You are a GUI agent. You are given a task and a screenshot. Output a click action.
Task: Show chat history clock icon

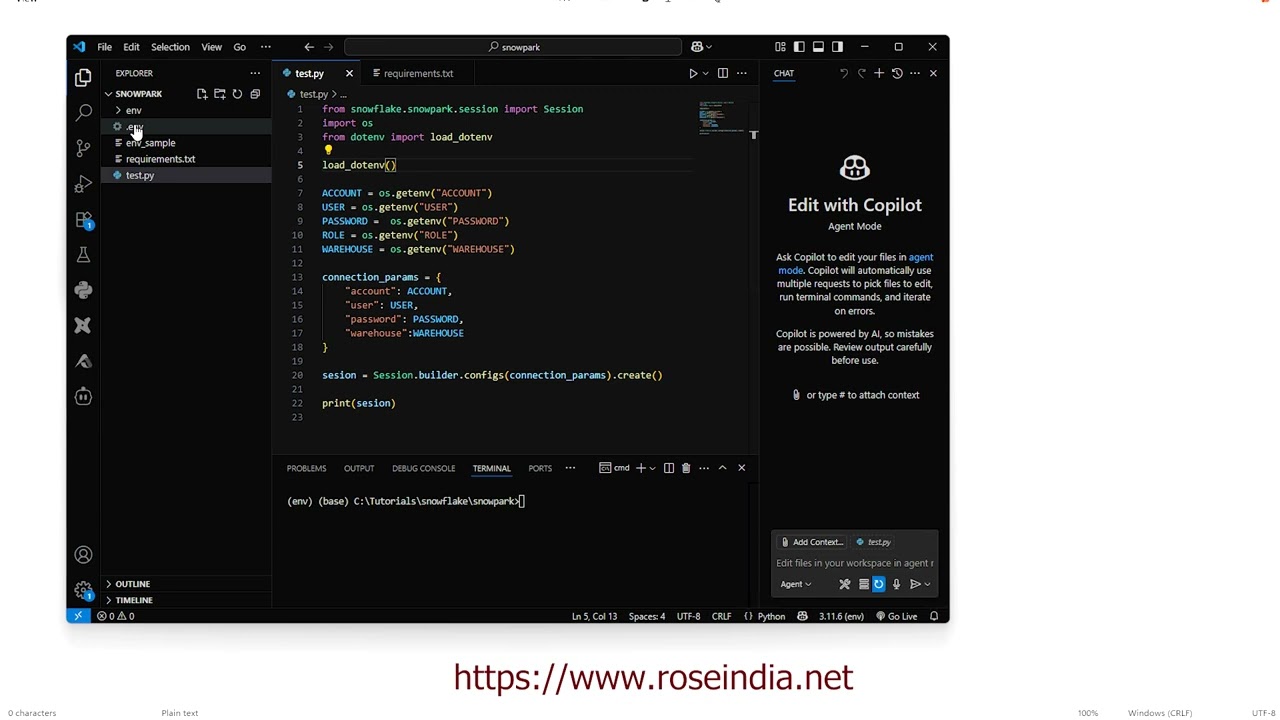pos(897,73)
